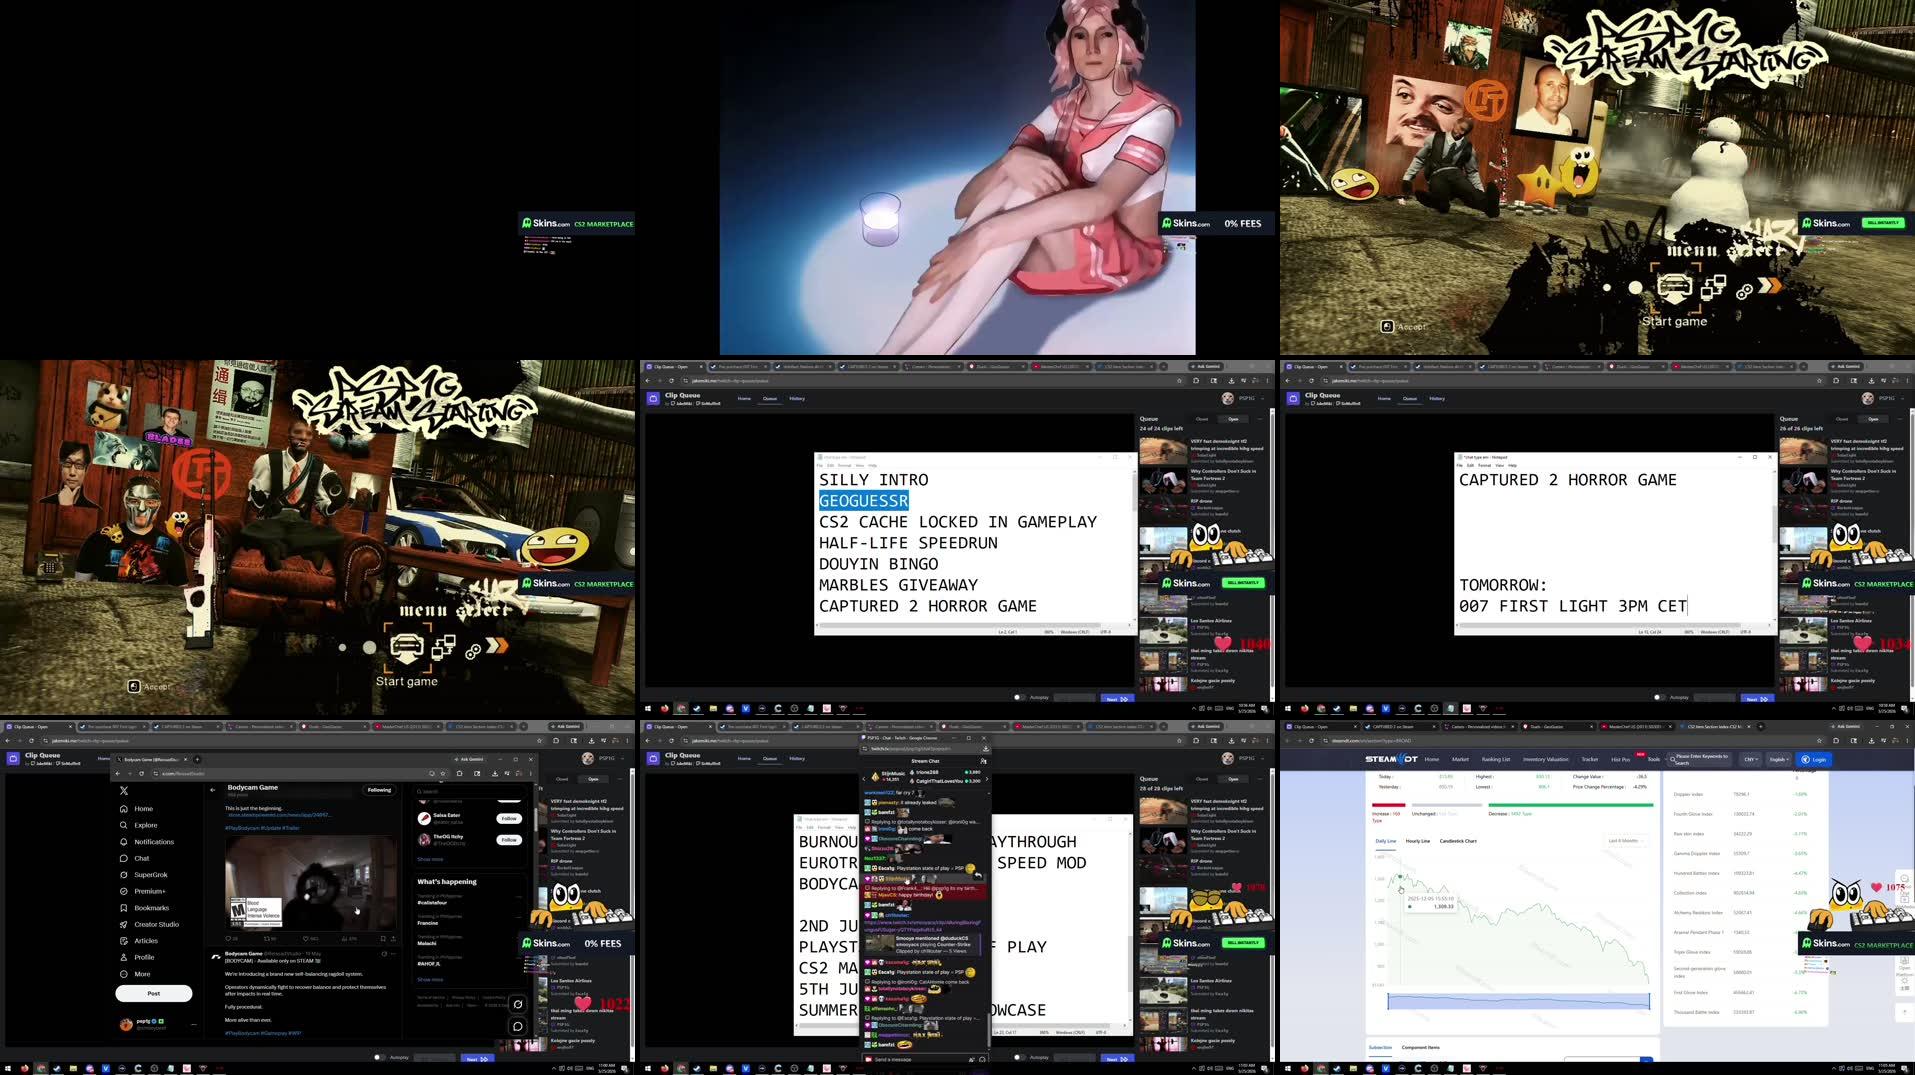The height and width of the screenshot is (1075, 1915).
Task: Click the Login button on SteamDT
Action: point(1814,759)
